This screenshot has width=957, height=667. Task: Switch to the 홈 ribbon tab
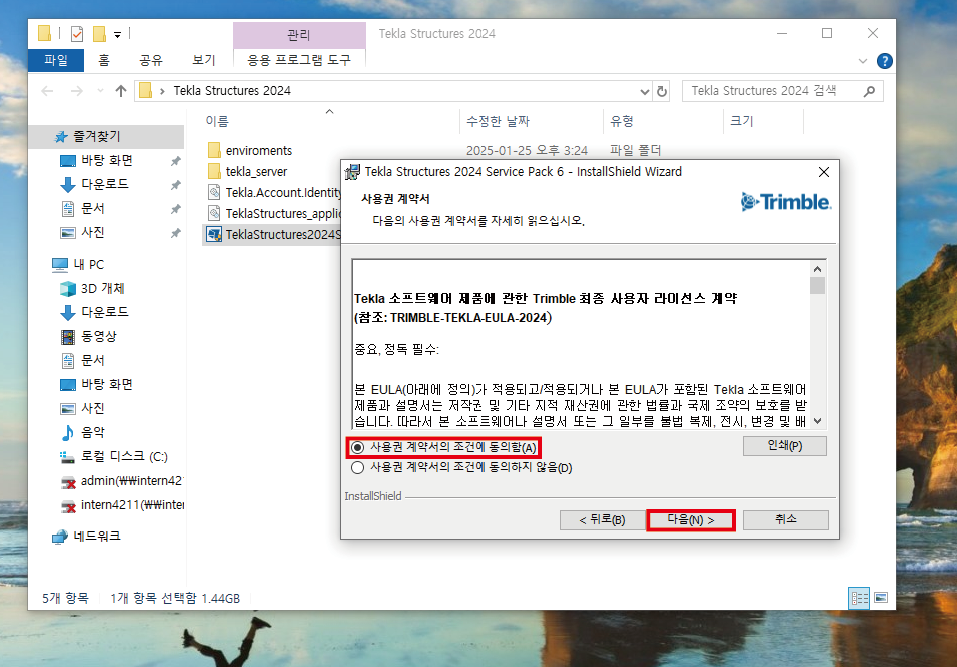(104, 60)
